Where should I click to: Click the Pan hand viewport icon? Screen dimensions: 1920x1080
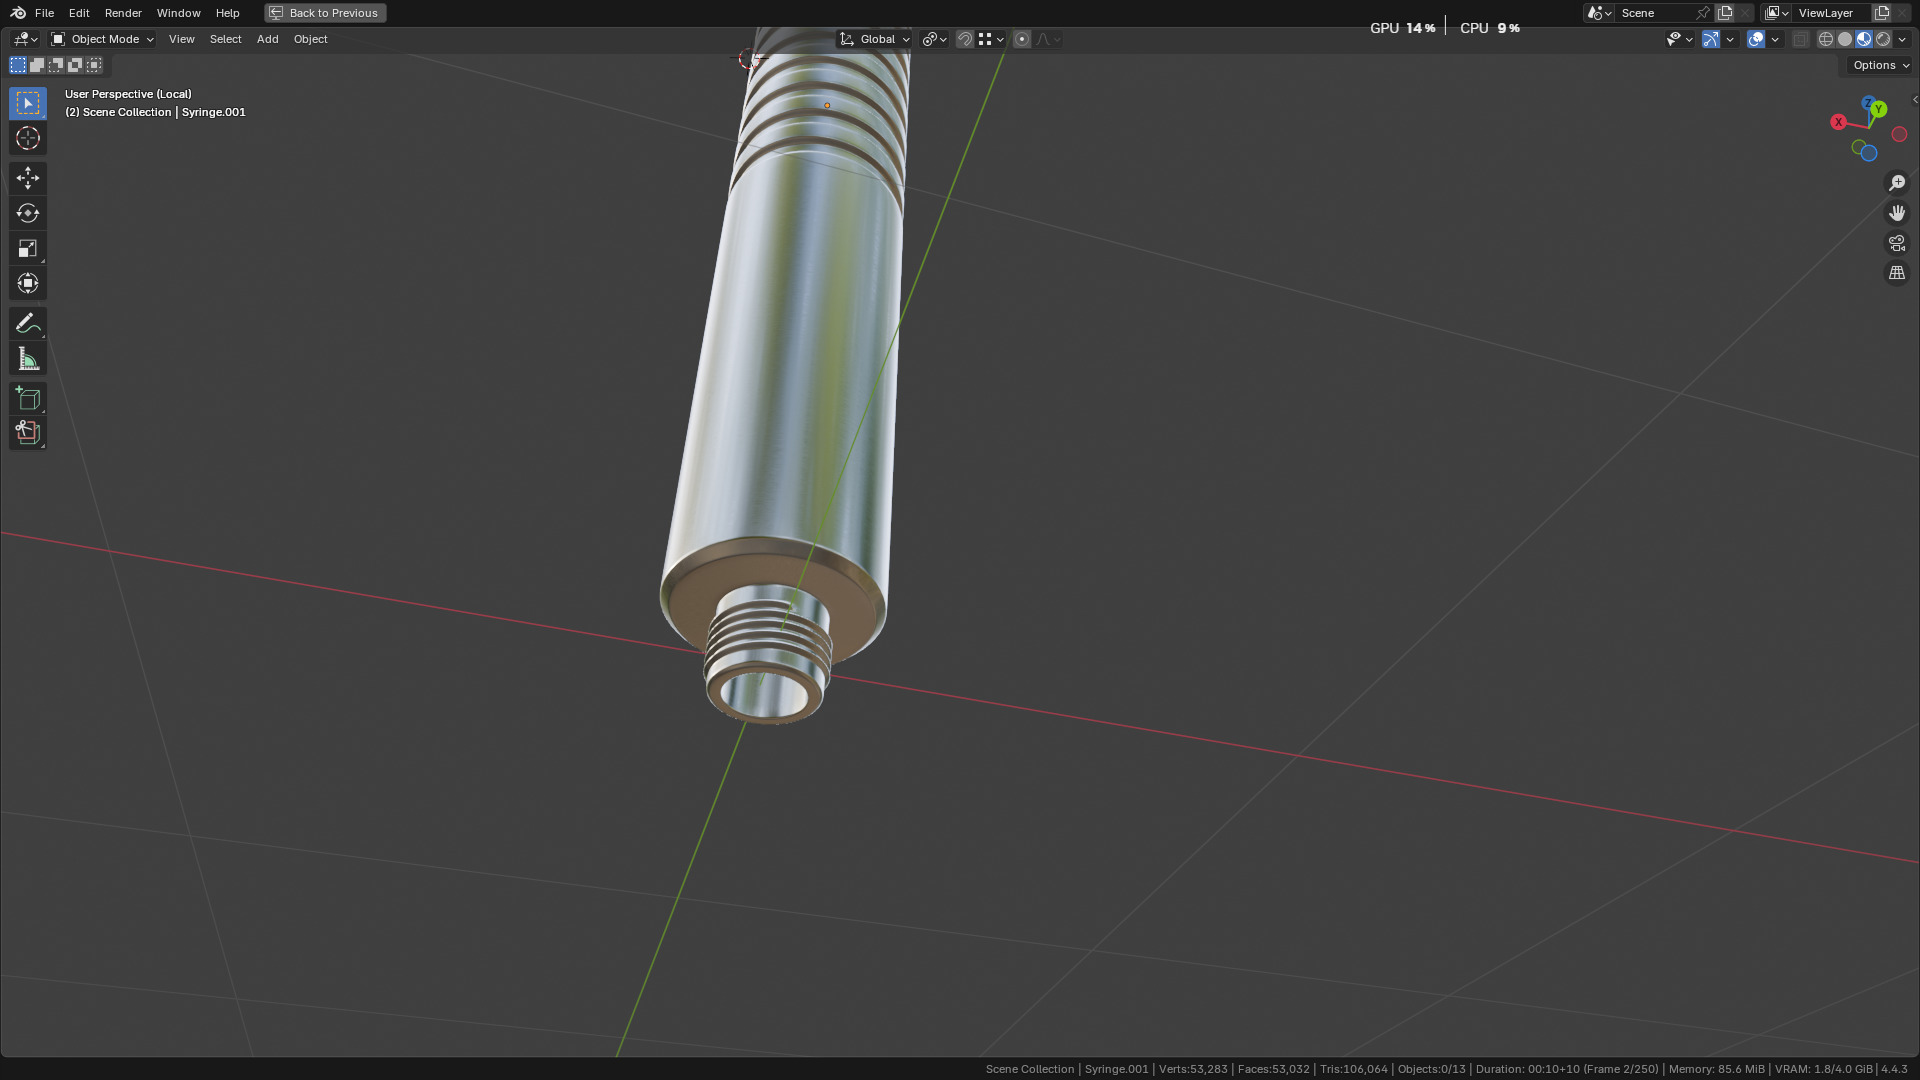click(1897, 213)
